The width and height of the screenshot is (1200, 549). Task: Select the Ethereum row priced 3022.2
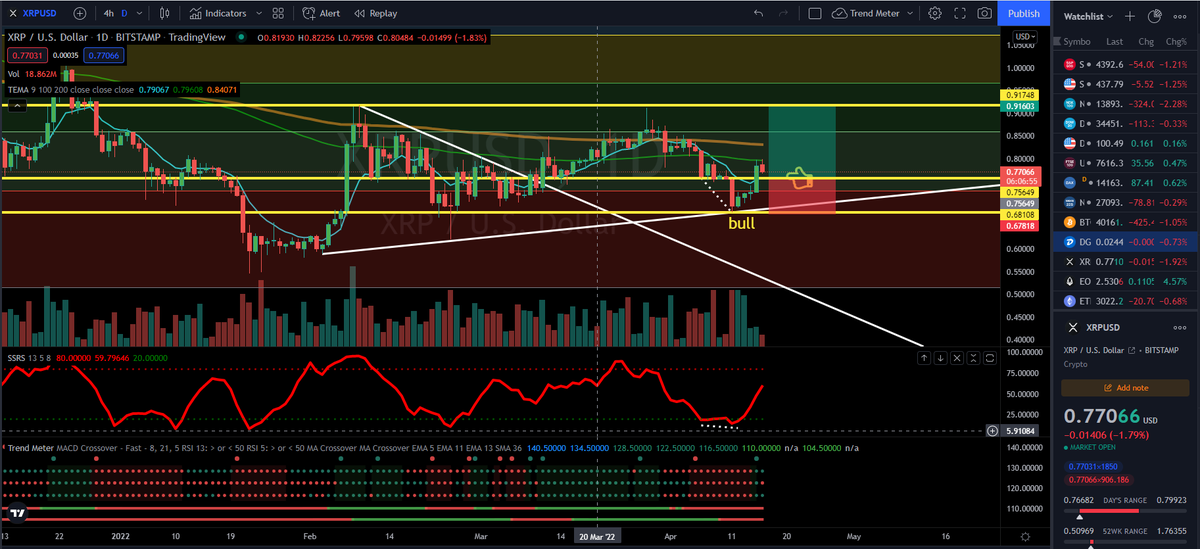coord(1126,300)
